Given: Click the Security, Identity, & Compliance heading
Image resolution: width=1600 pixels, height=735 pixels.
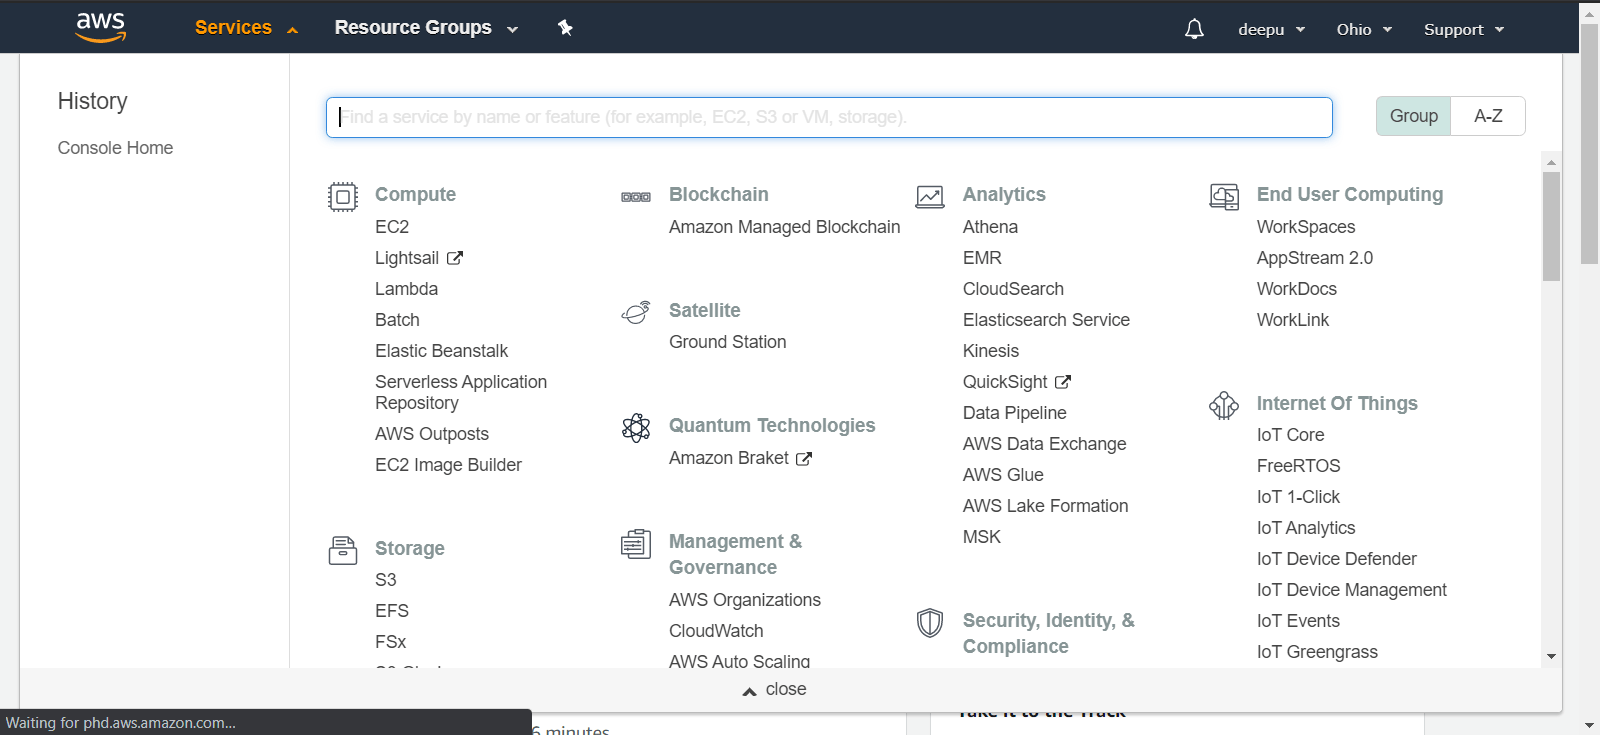Looking at the screenshot, I should point(1049,633).
